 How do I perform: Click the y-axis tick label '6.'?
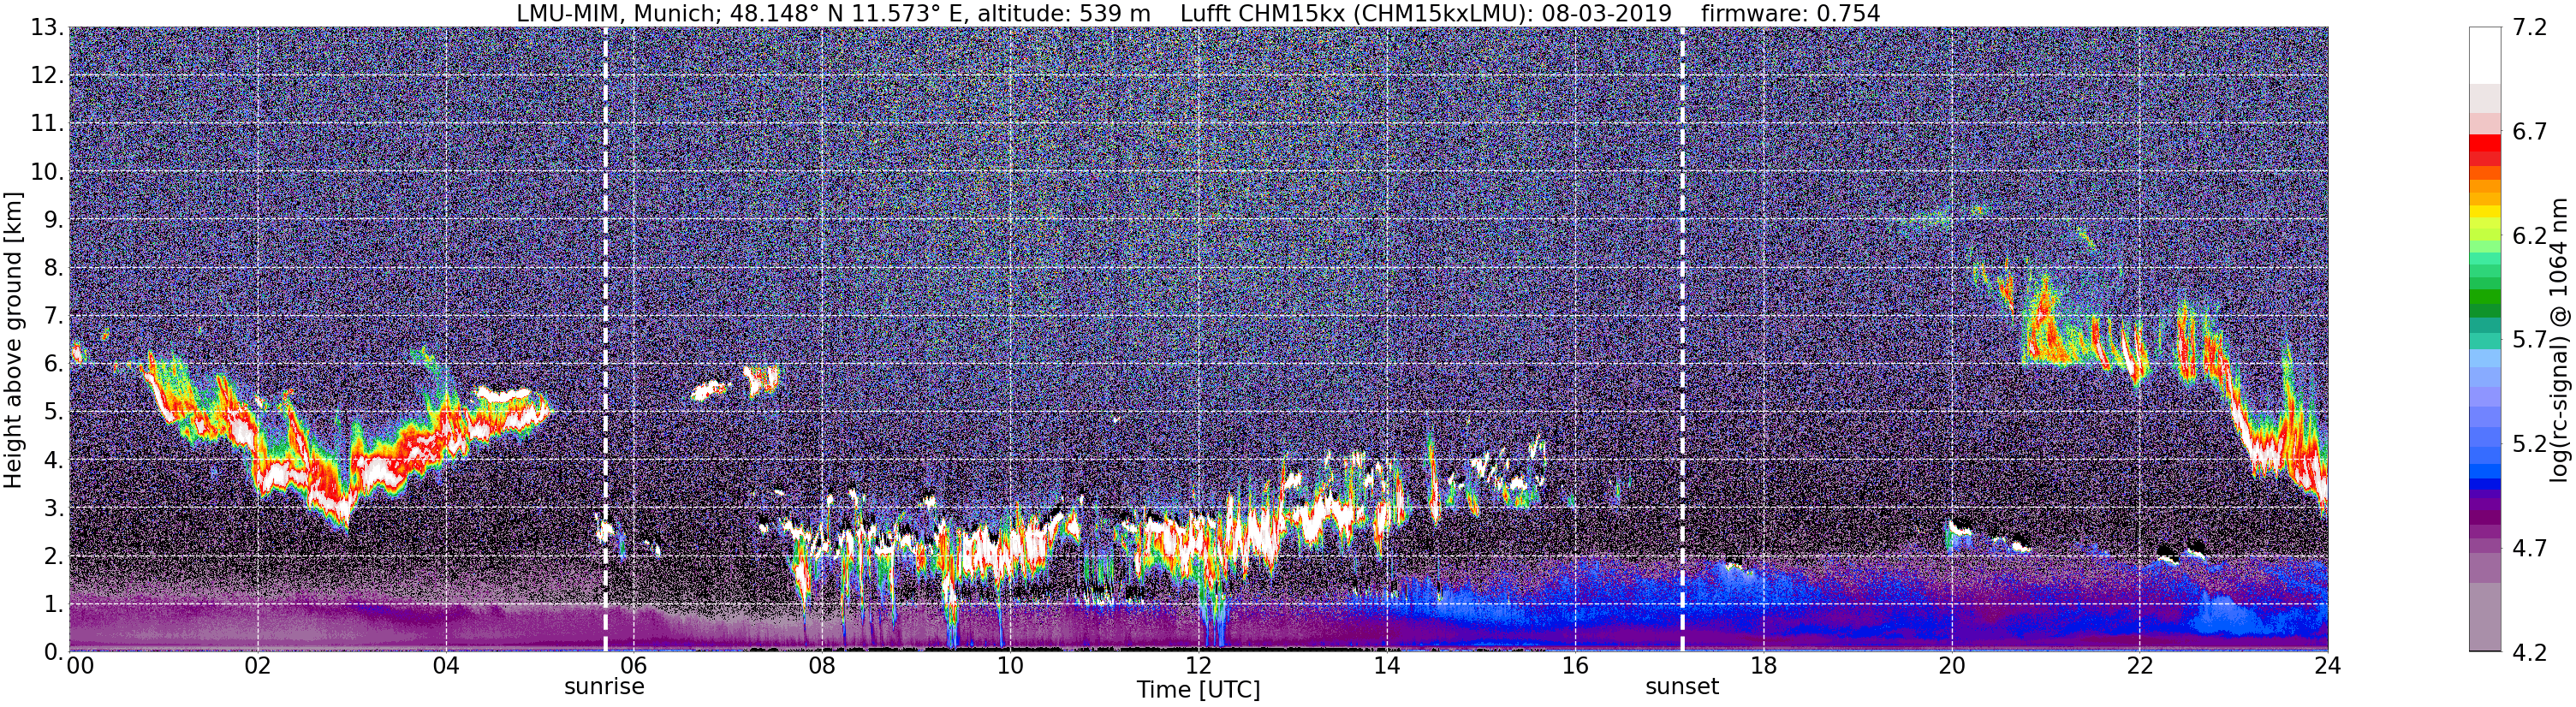point(53,364)
